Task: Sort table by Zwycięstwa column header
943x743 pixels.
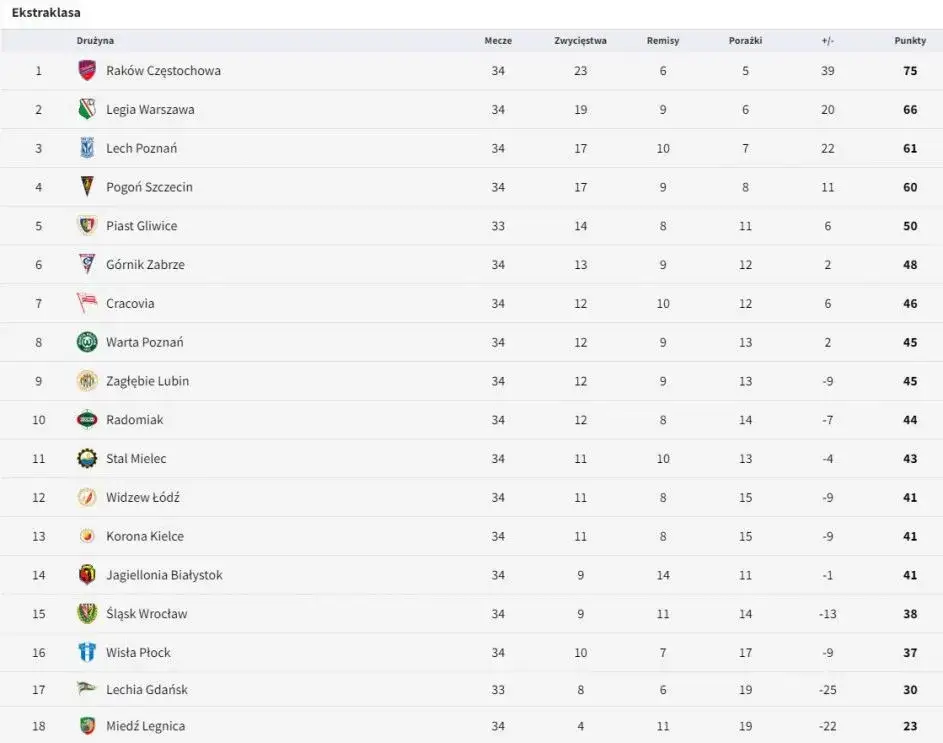Action: [580, 40]
